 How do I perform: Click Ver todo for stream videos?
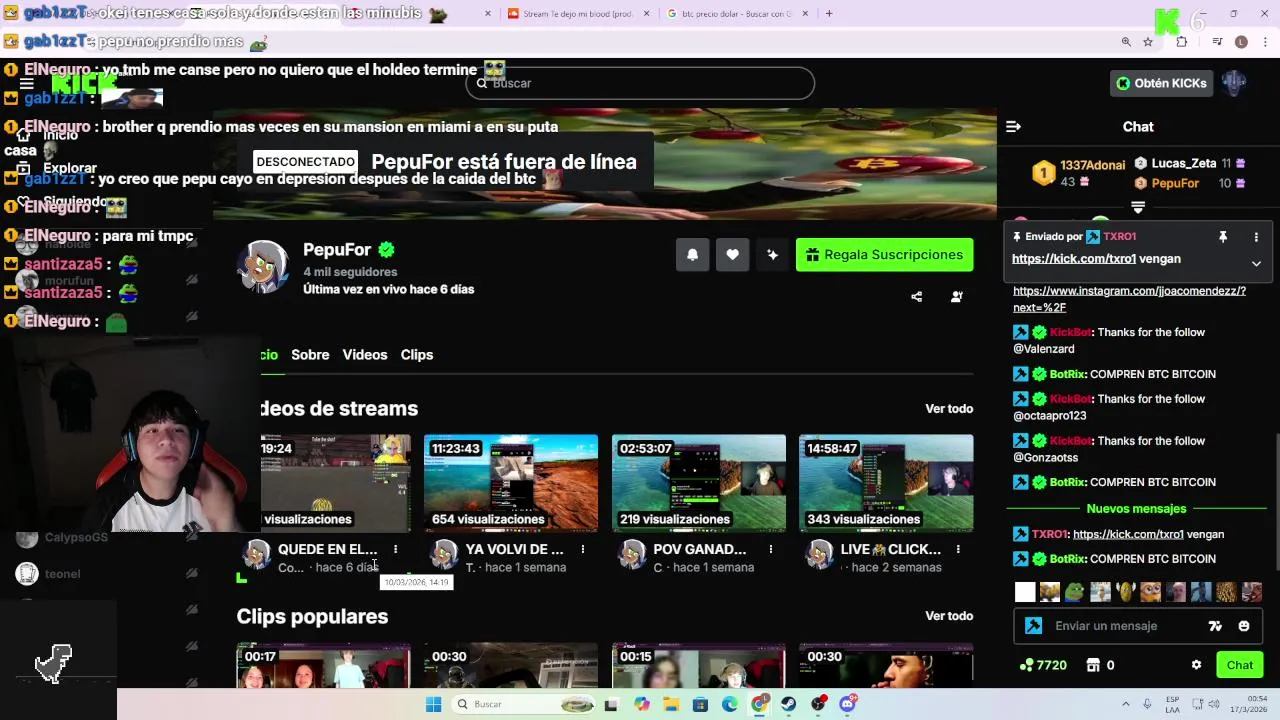pos(949,409)
